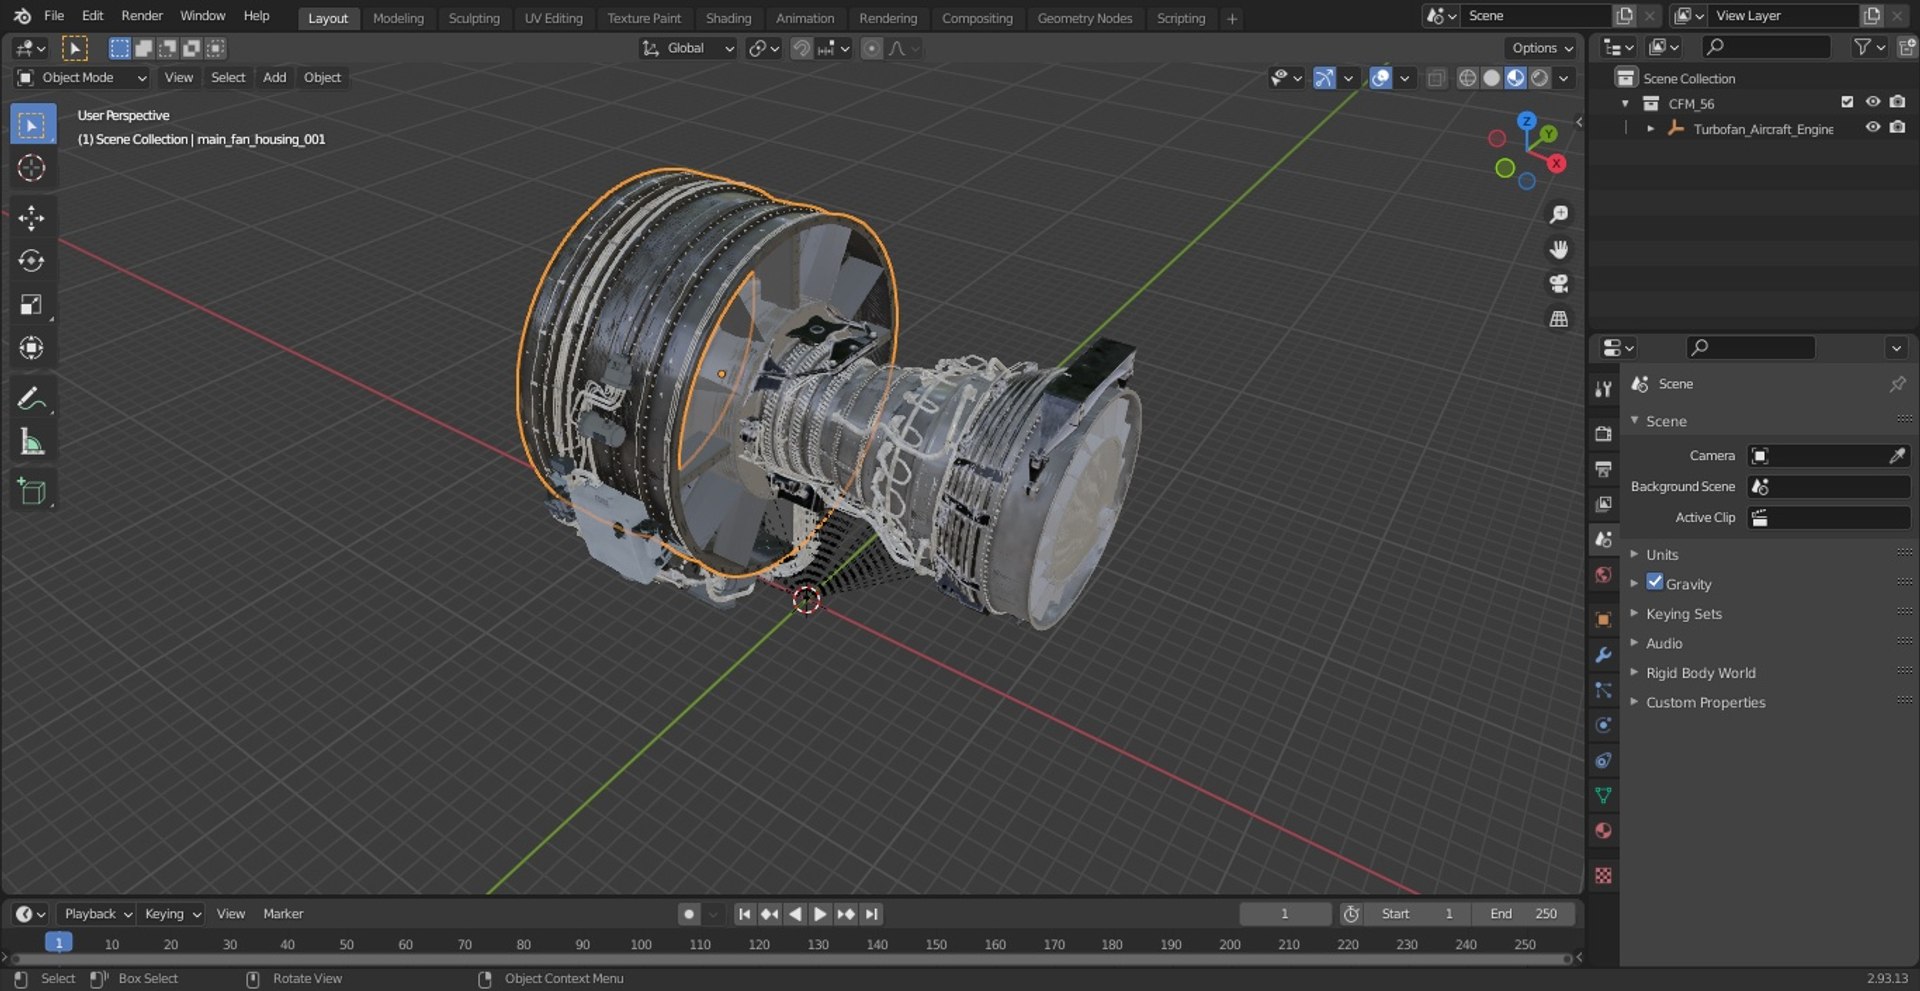Screen dimensions: 1920x991
Task: Open the File menu
Action: tap(54, 16)
